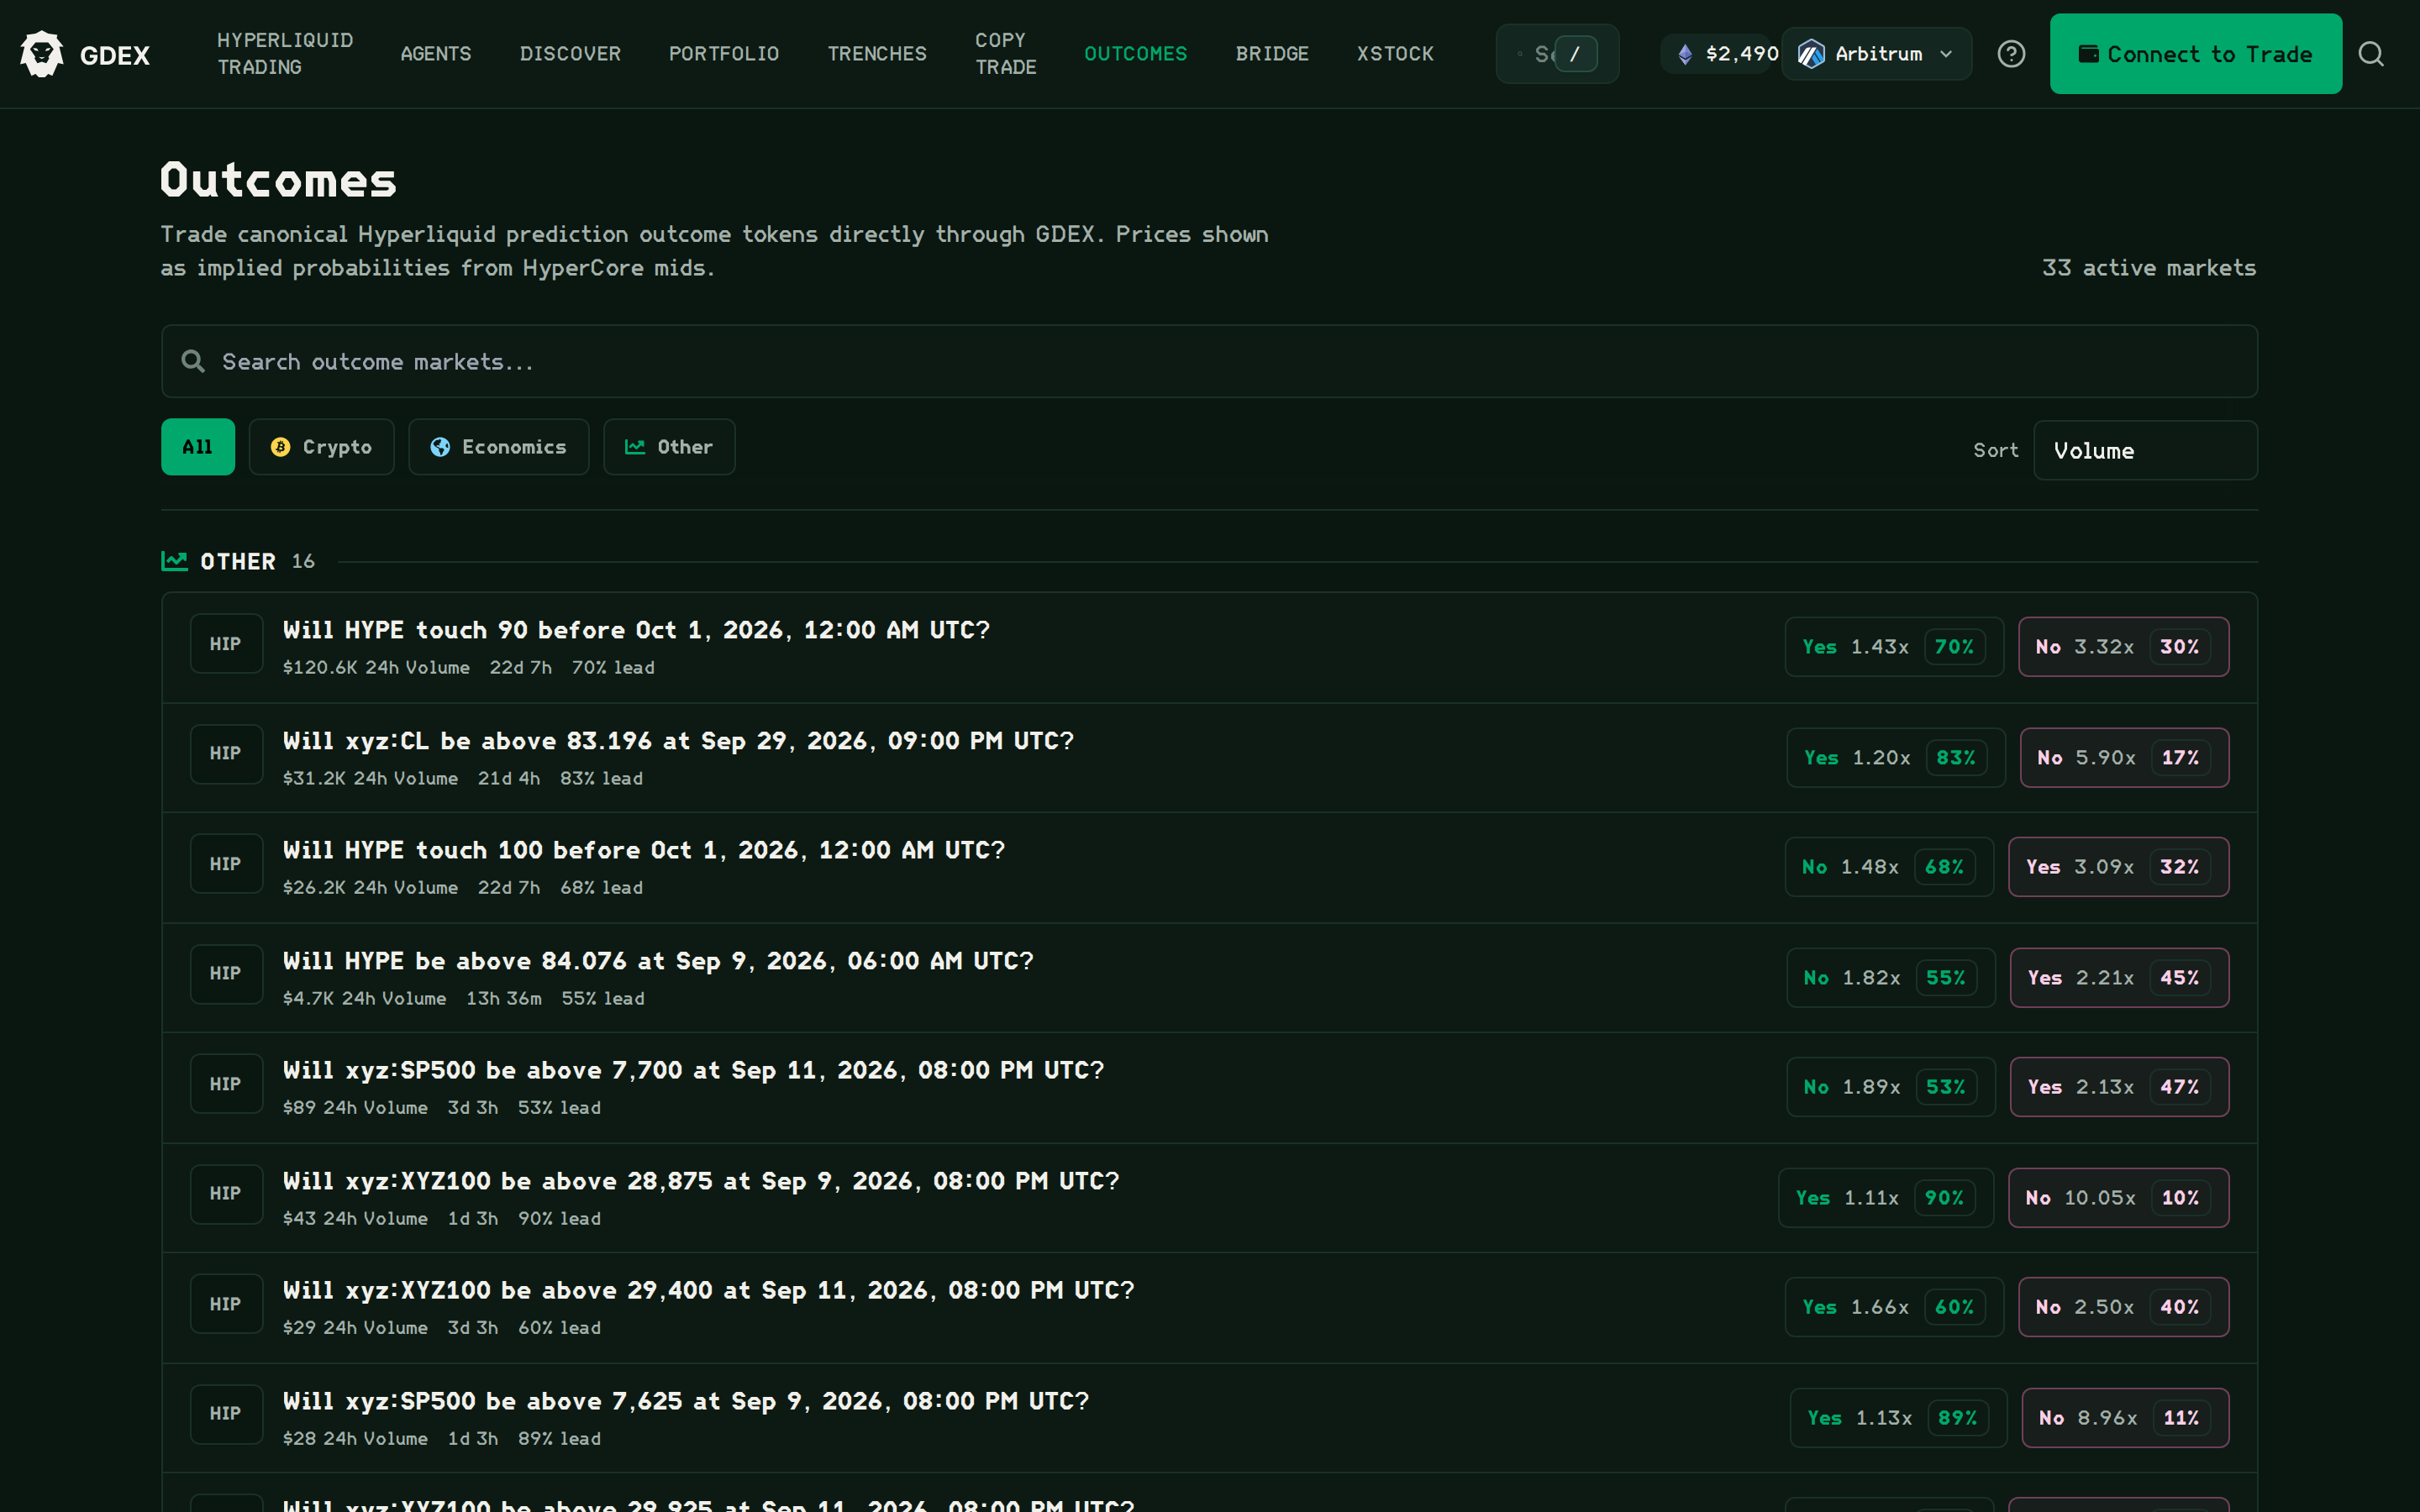Open market Will xyz:SP500 be above 7,700
2420x1512 pixels.
tap(693, 1070)
